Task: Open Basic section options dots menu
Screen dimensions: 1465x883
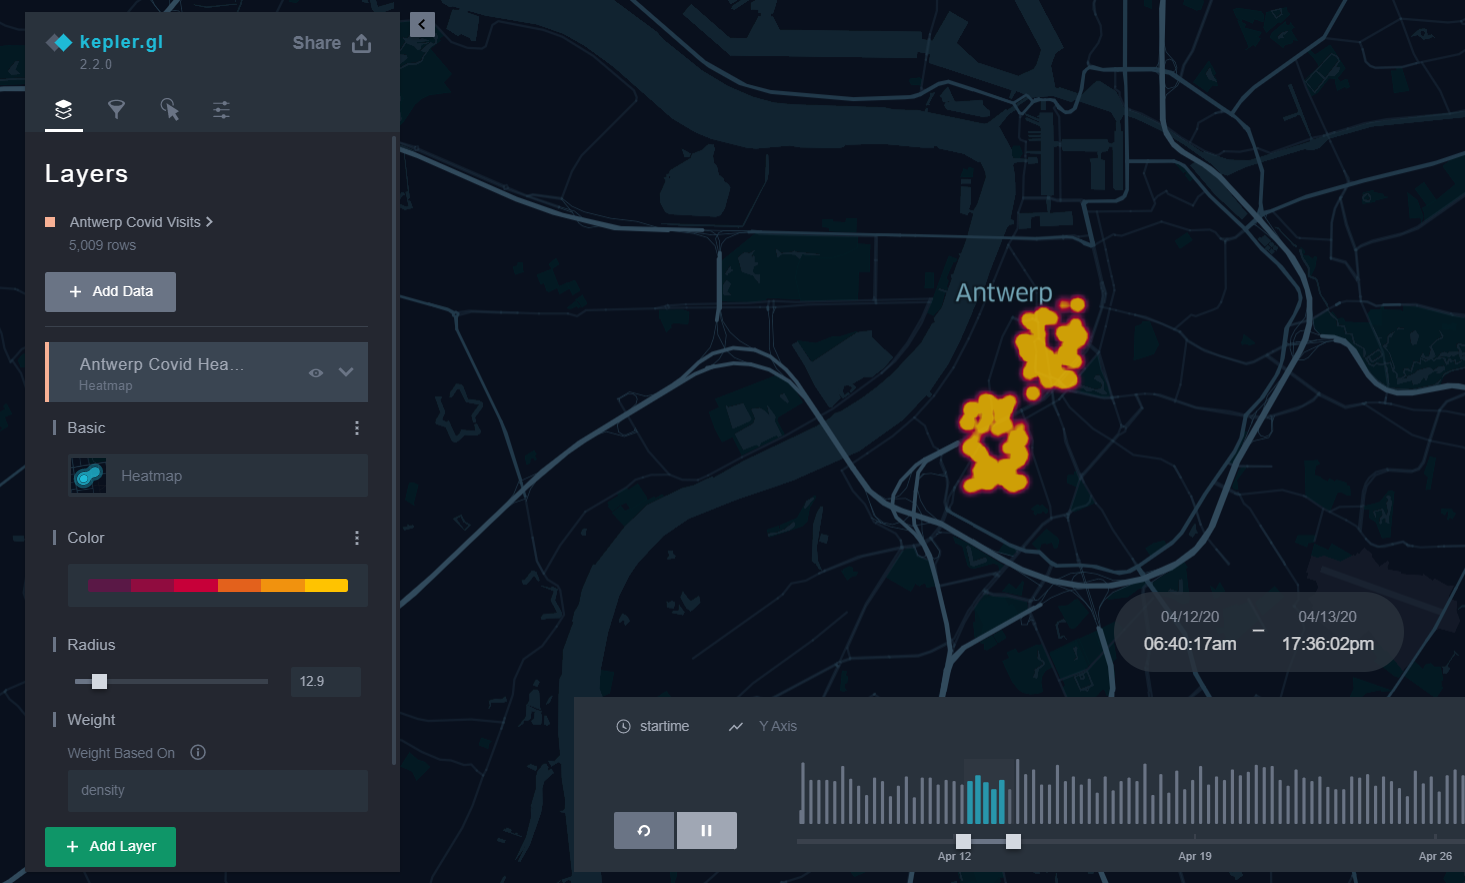Action: 357,428
